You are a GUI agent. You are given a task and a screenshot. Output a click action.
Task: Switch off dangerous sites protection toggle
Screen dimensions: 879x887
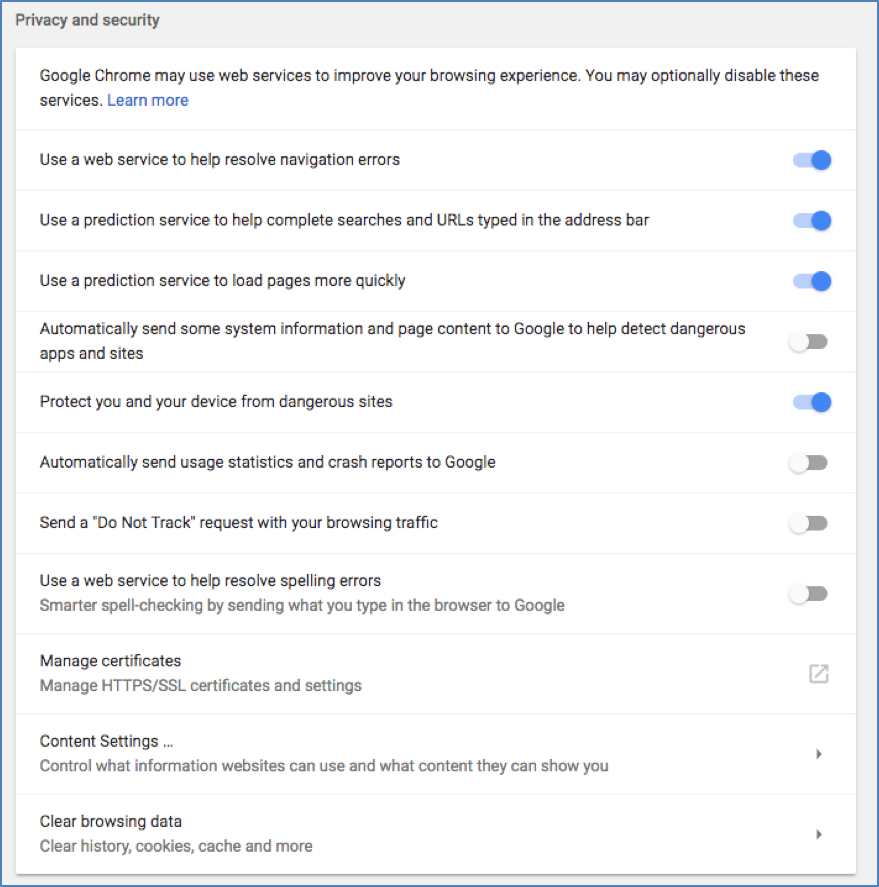tap(811, 402)
